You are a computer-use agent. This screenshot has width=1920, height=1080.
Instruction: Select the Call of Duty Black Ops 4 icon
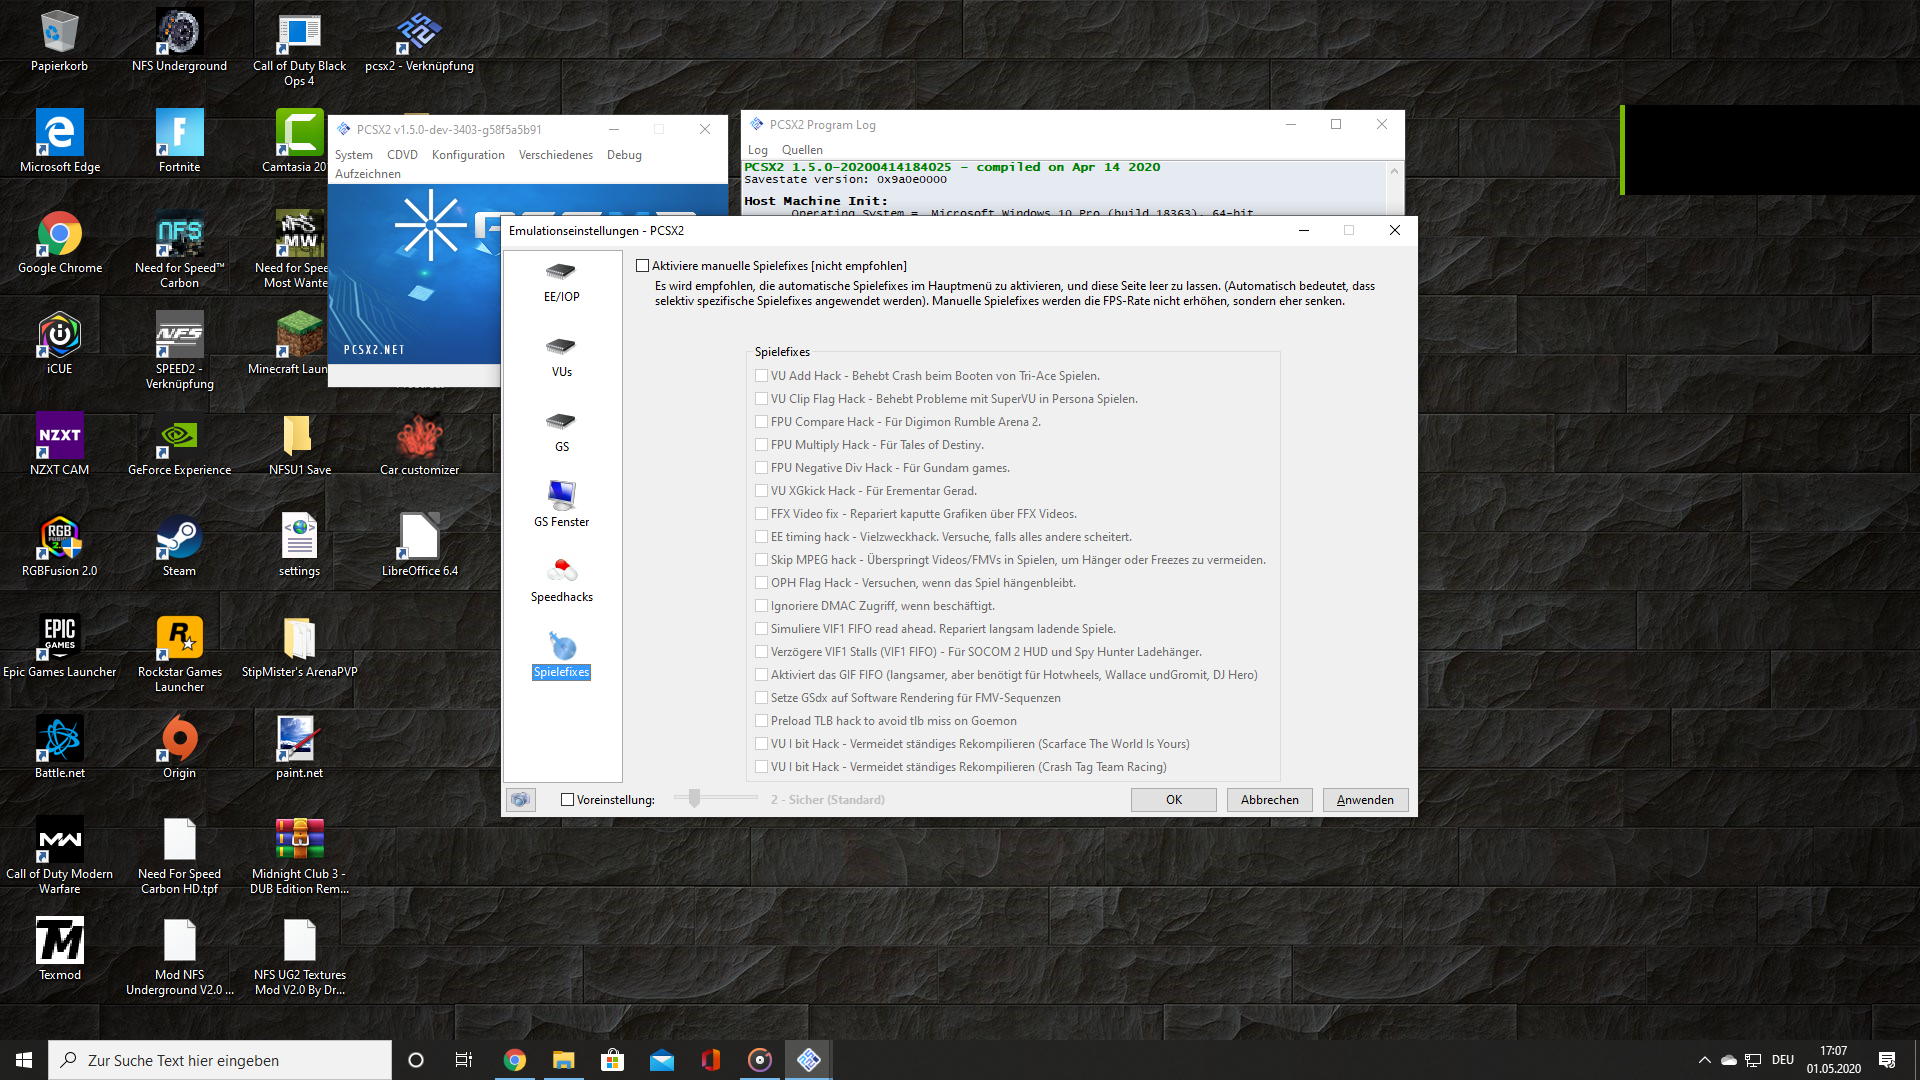coord(299,49)
